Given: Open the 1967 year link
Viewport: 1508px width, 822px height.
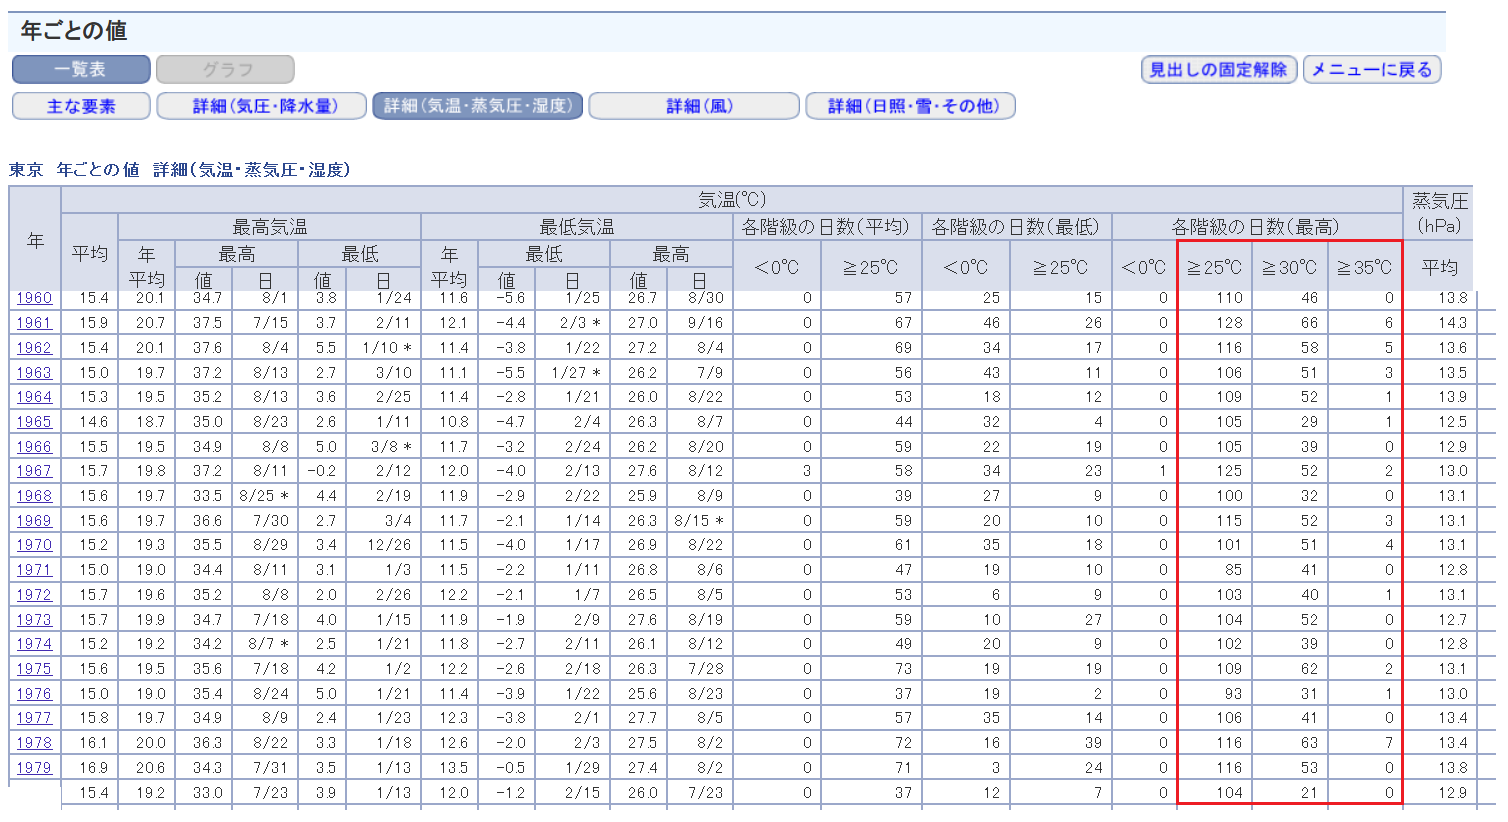Looking at the screenshot, I should (x=34, y=471).
